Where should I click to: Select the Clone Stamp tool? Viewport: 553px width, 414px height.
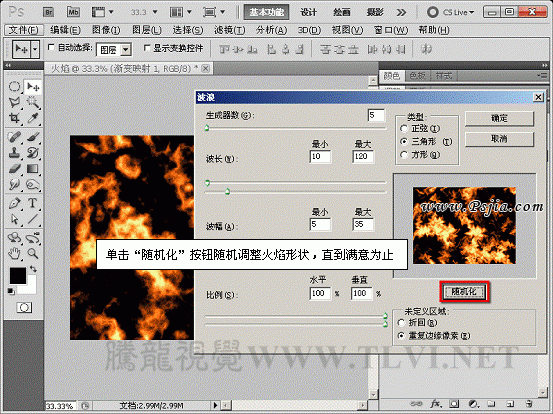coord(14,153)
